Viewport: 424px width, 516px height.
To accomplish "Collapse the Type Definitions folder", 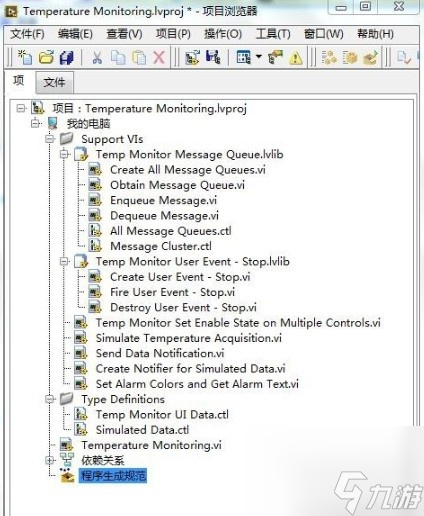I will click(x=50, y=399).
